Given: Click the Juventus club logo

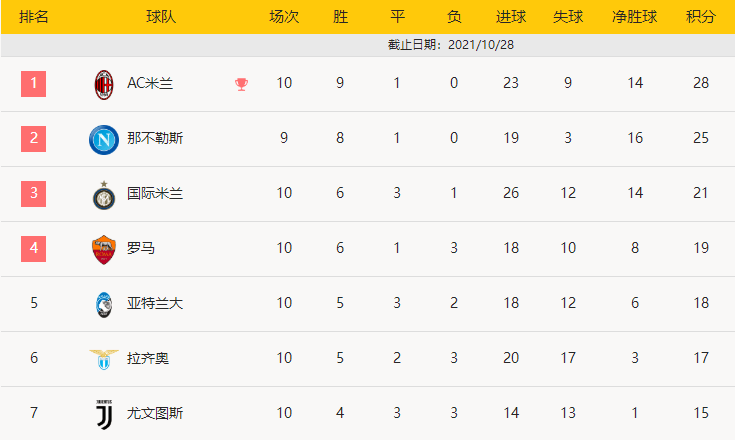Looking at the screenshot, I should pyautogui.click(x=104, y=414).
